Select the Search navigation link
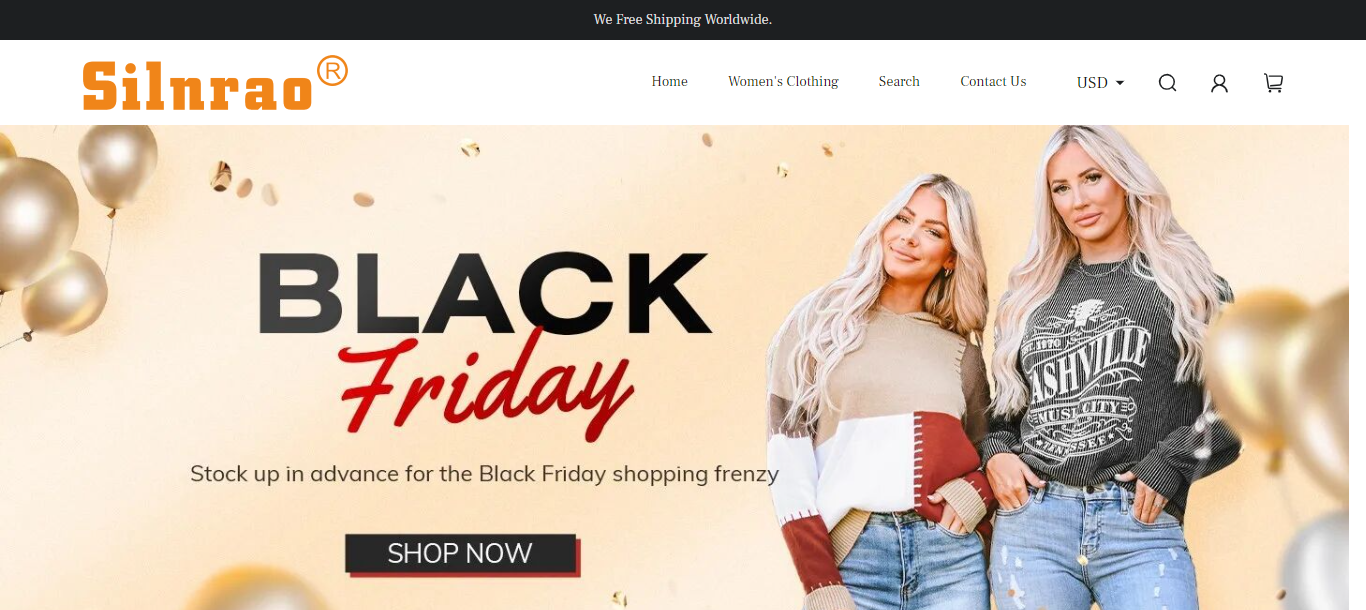Screen dimensions: 1366x610 (x=899, y=82)
